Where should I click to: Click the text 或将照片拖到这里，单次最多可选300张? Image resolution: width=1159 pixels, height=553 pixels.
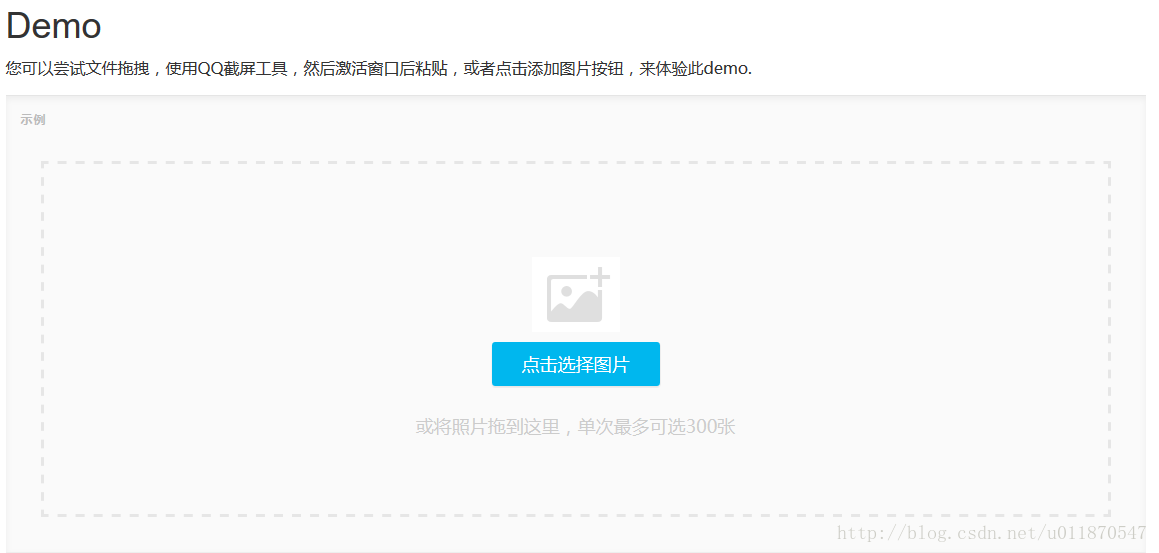(x=575, y=427)
